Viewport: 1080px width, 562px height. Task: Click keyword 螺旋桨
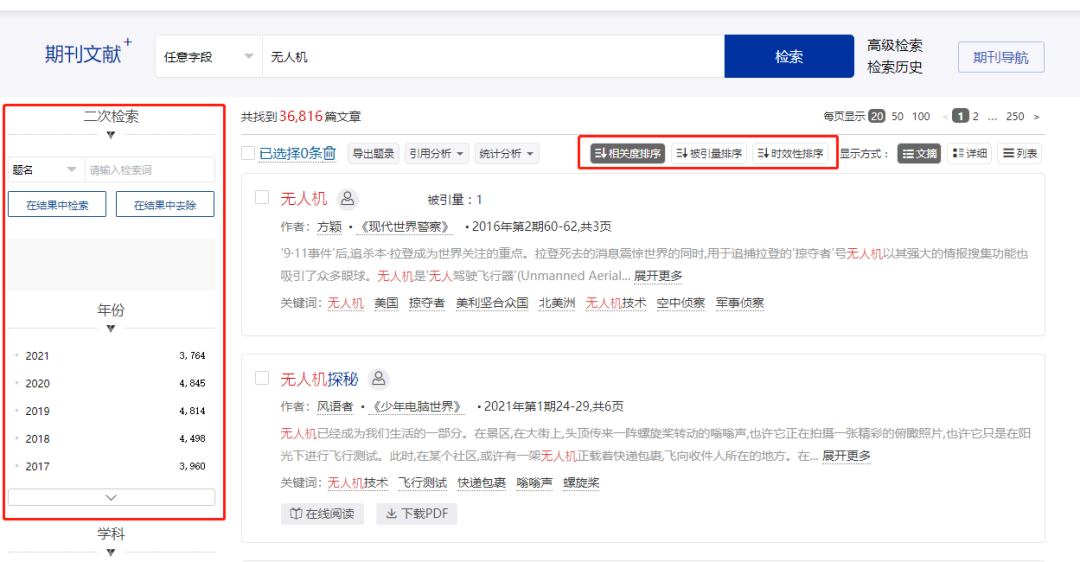click(581, 483)
